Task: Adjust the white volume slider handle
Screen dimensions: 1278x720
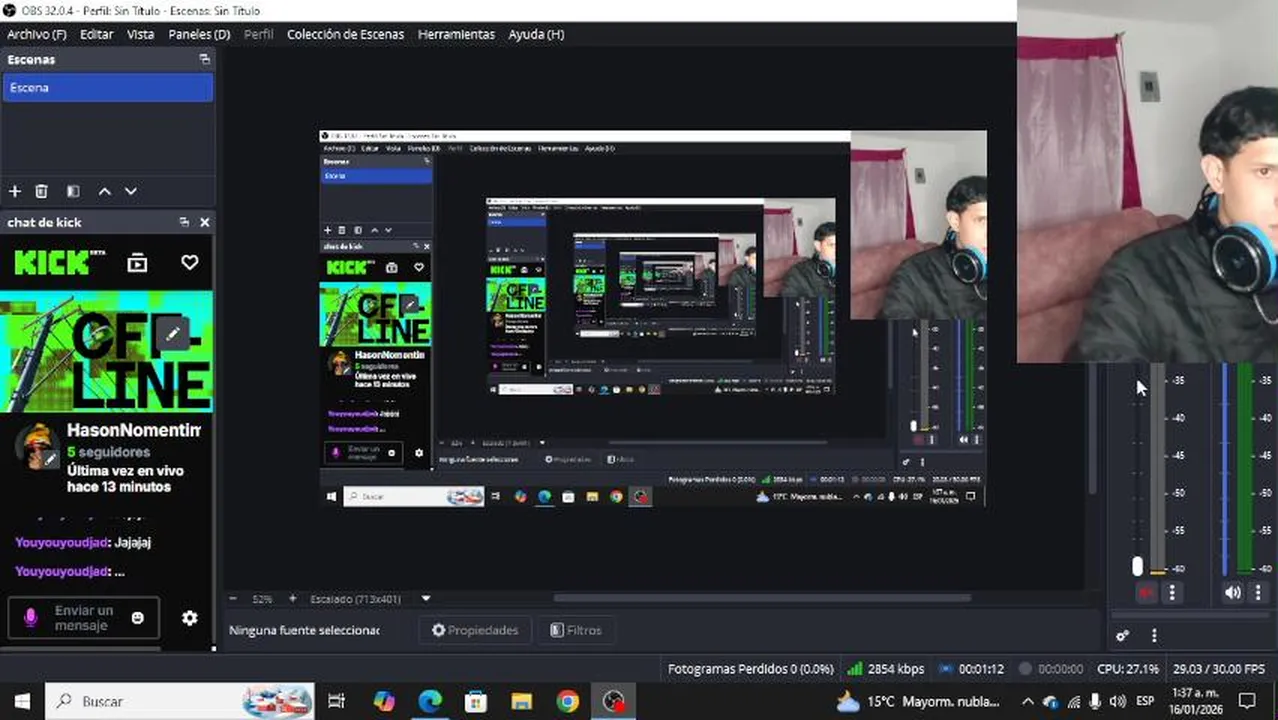Action: point(1137,567)
